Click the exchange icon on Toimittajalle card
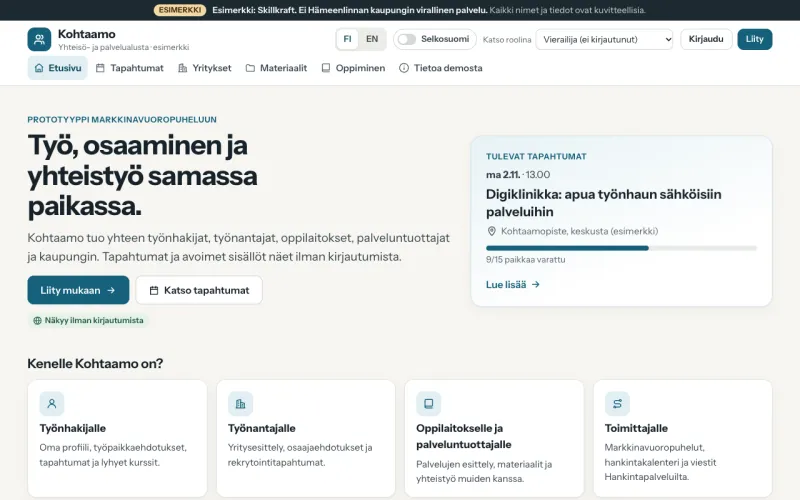800x500 pixels. (617, 404)
